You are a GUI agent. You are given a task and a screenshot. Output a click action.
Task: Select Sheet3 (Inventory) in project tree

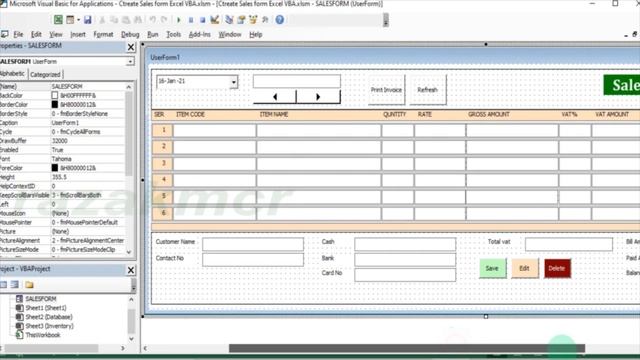tap(49, 326)
